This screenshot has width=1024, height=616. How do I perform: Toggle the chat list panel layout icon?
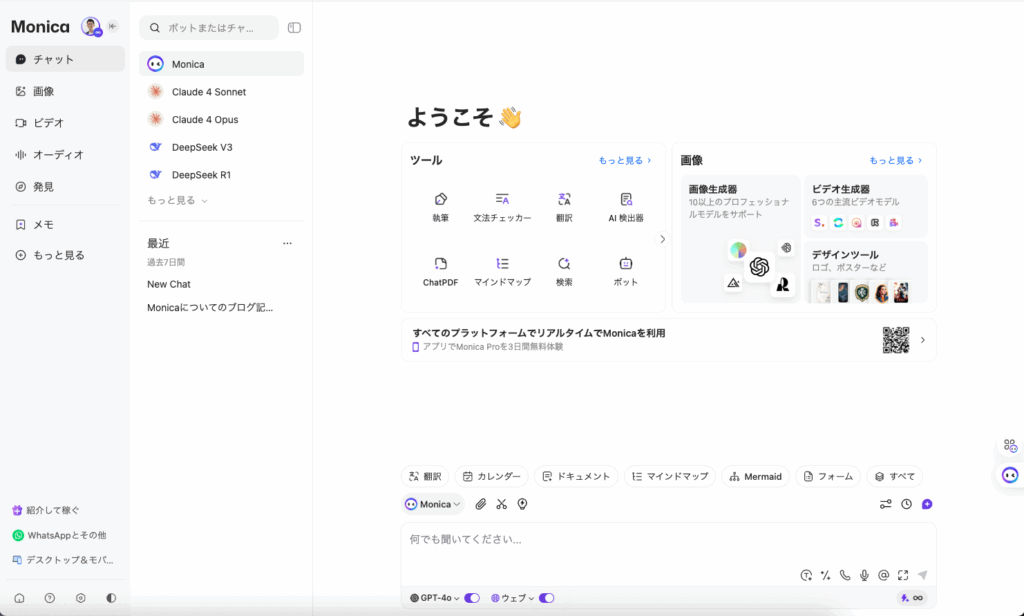(295, 27)
